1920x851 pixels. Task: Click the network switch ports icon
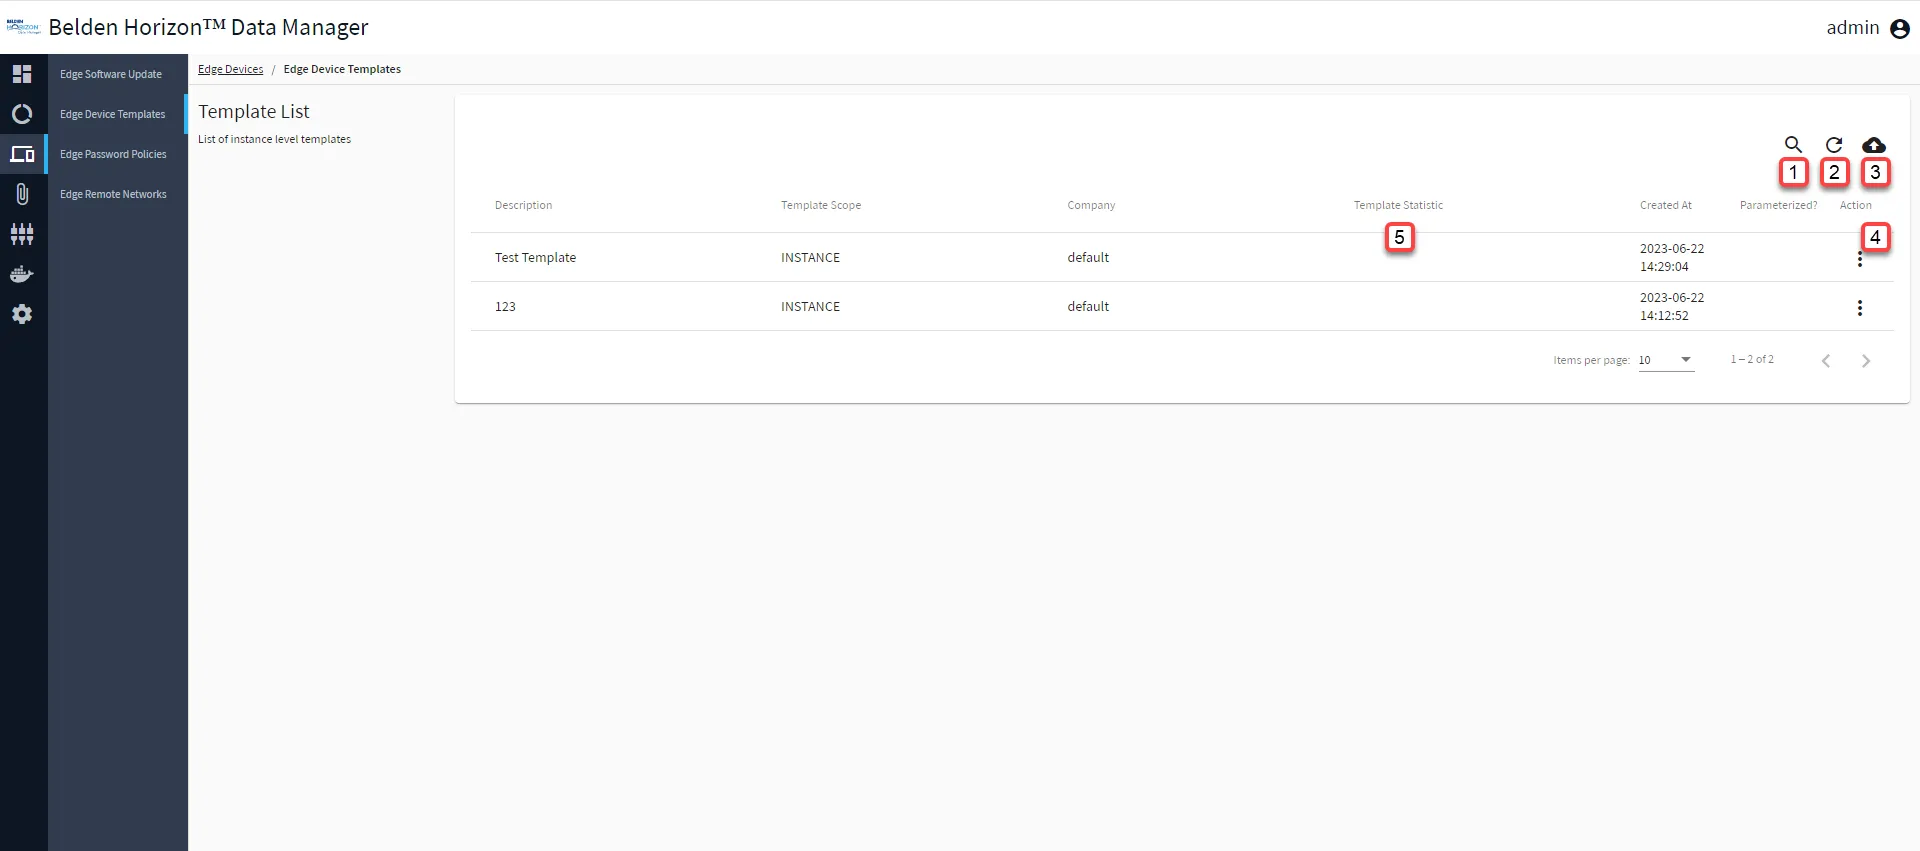point(22,234)
